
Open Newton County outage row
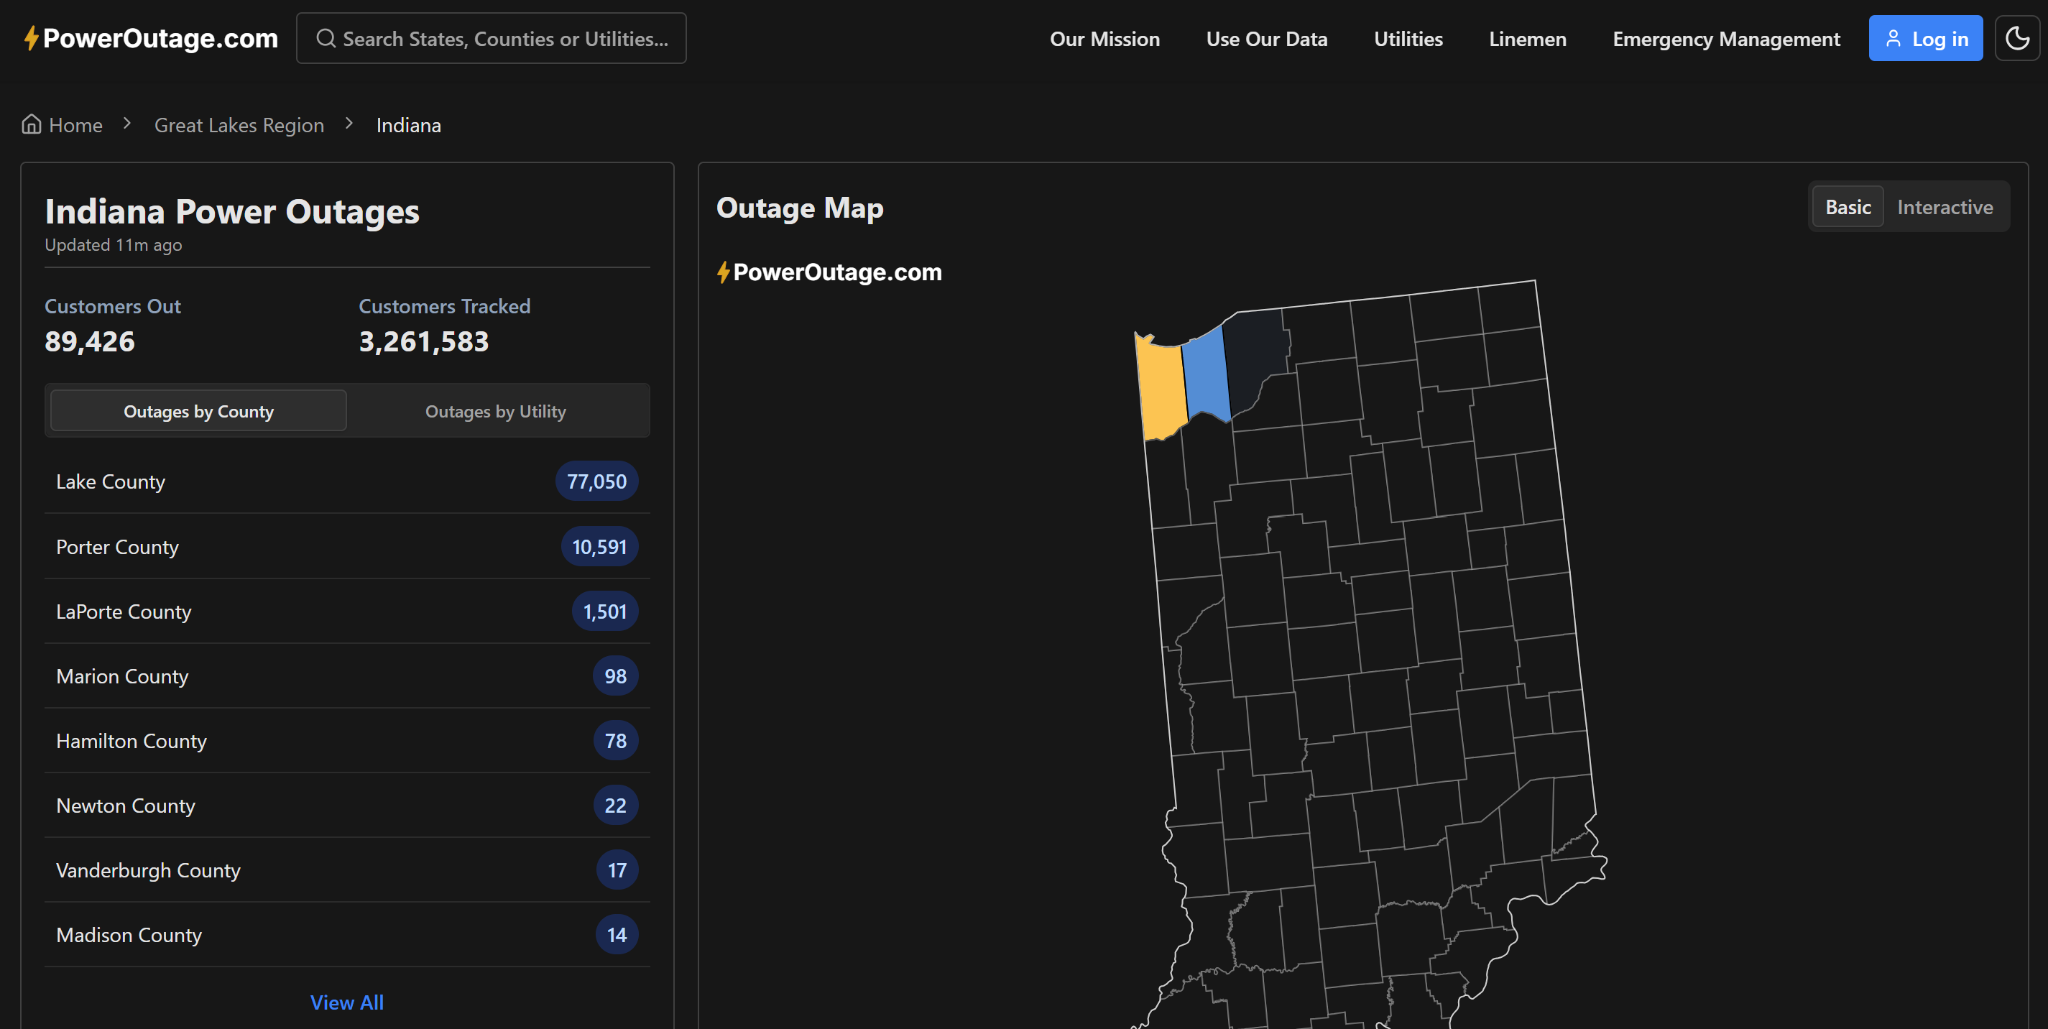point(347,806)
